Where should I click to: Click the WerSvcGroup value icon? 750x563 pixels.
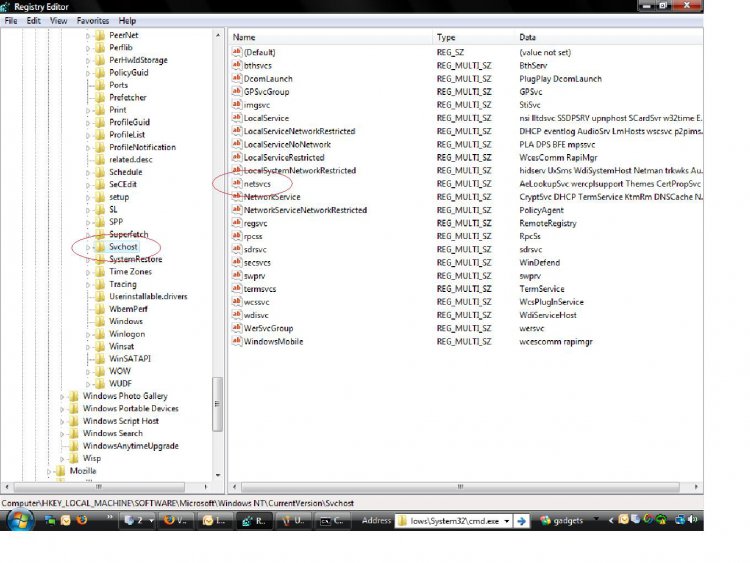pyautogui.click(x=237, y=328)
